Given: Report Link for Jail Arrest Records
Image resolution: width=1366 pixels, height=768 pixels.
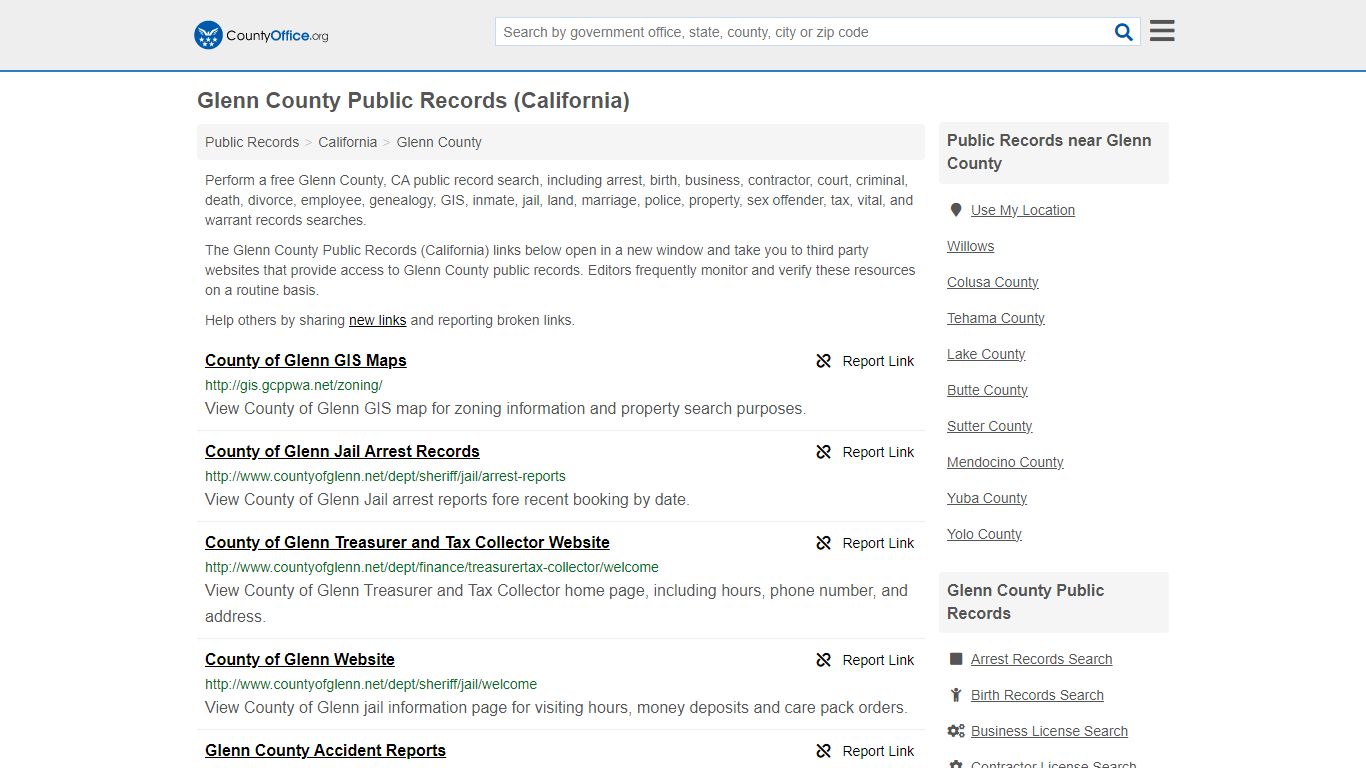Looking at the screenshot, I should (x=878, y=452).
